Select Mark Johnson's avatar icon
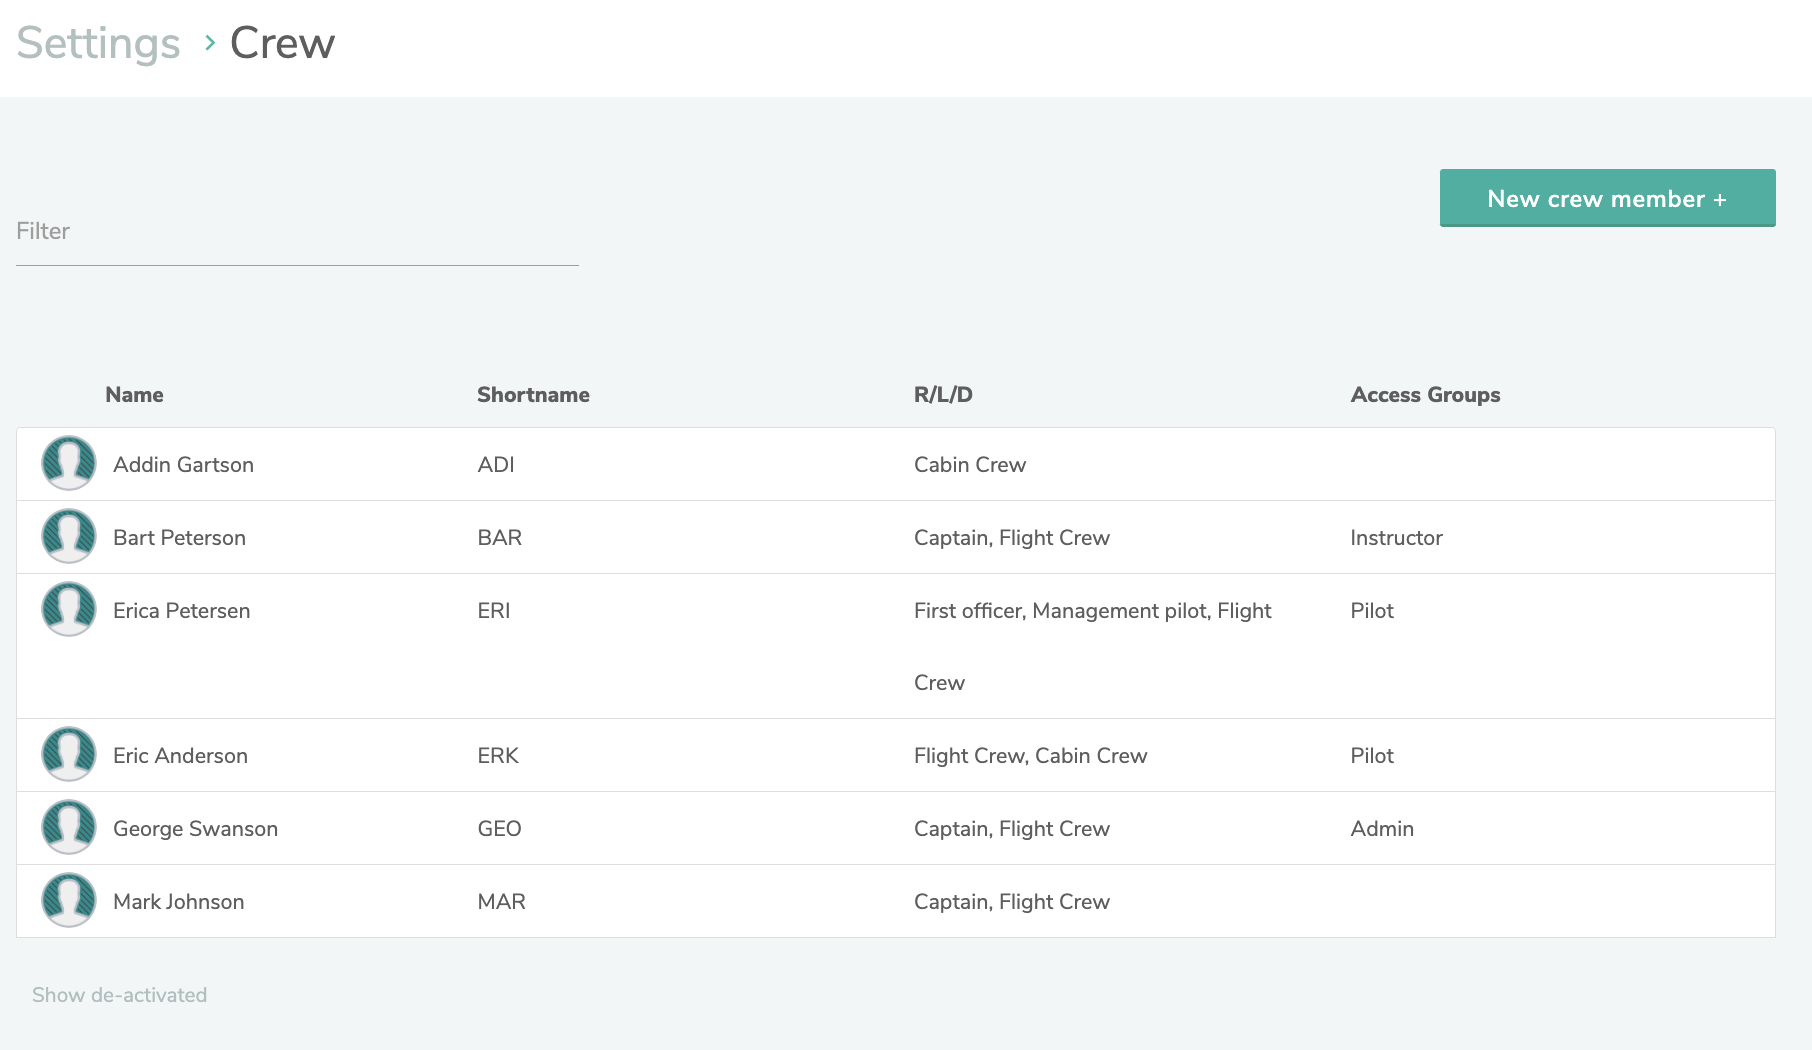The width and height of the screenshot is (1812, 1050). coord(68,900)
